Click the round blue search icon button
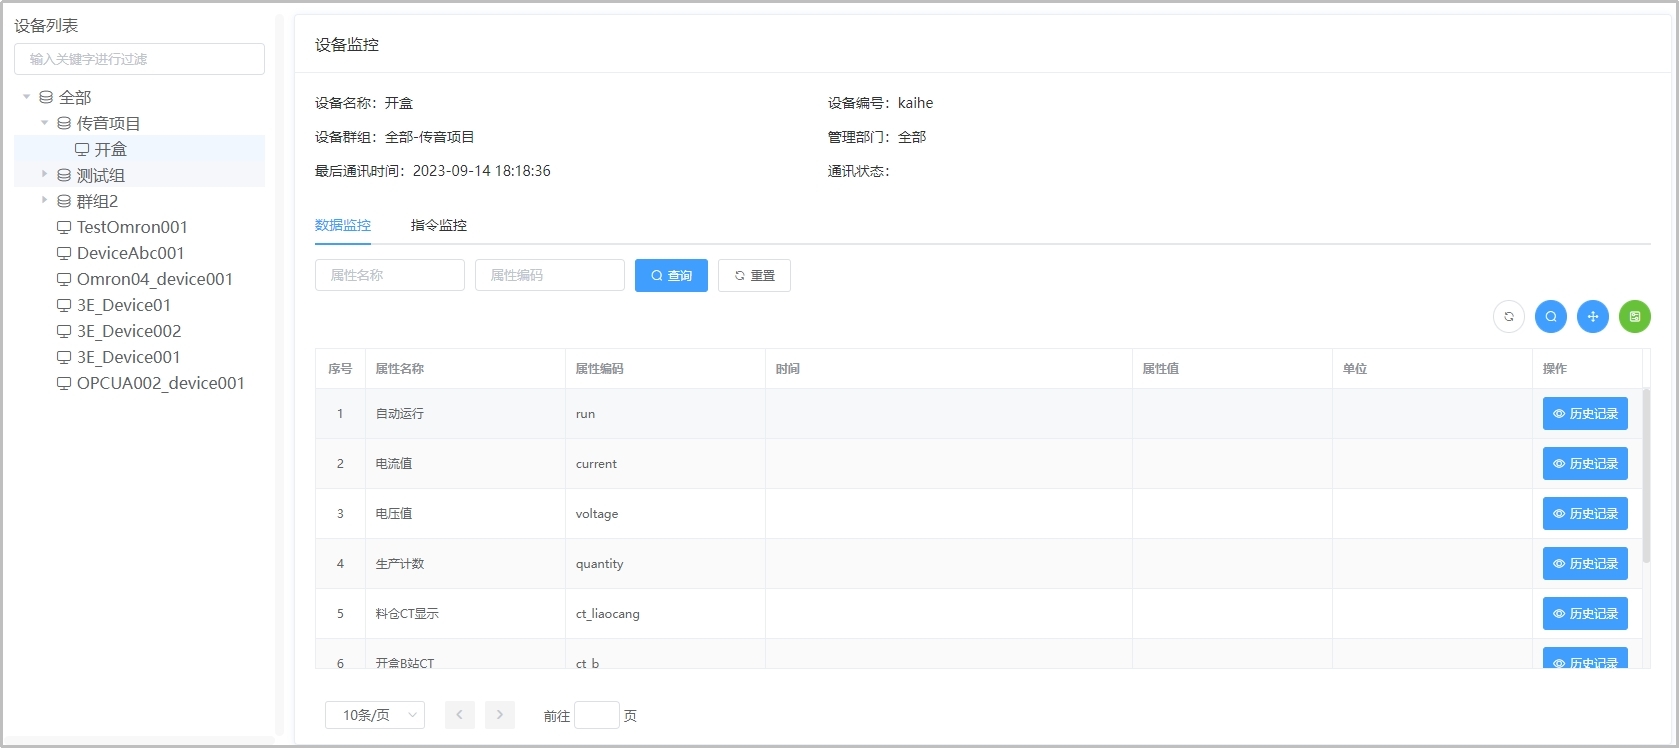Image resolution: width=1679 pixels, height=749 pixels. coord(1550,317)
